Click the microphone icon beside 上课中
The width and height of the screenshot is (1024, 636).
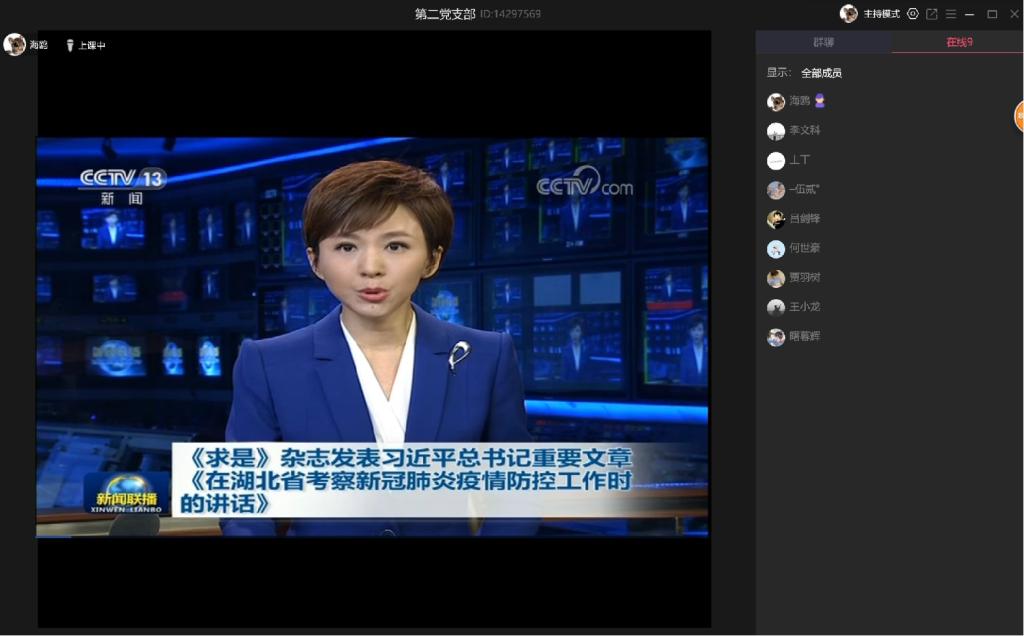click(70, 45)
